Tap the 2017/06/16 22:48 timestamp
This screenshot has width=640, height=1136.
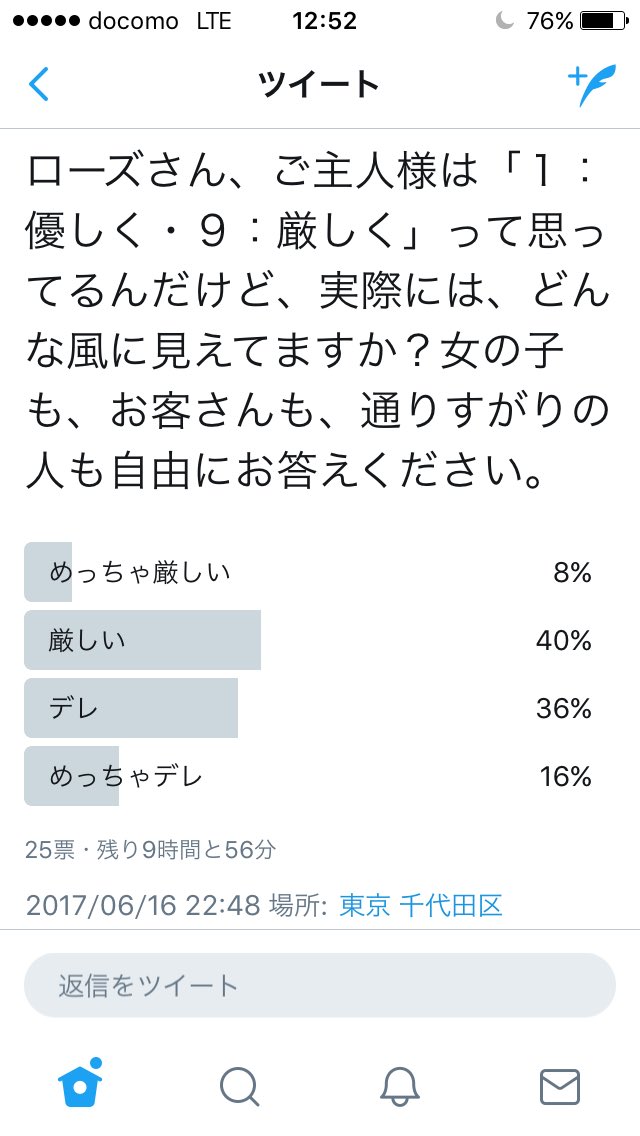143,906
